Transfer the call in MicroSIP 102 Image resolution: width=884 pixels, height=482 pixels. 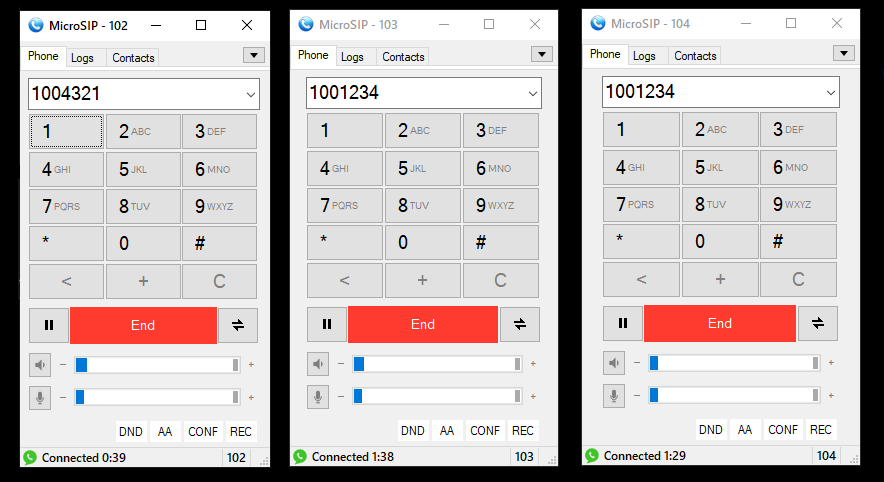coord(238,325)
